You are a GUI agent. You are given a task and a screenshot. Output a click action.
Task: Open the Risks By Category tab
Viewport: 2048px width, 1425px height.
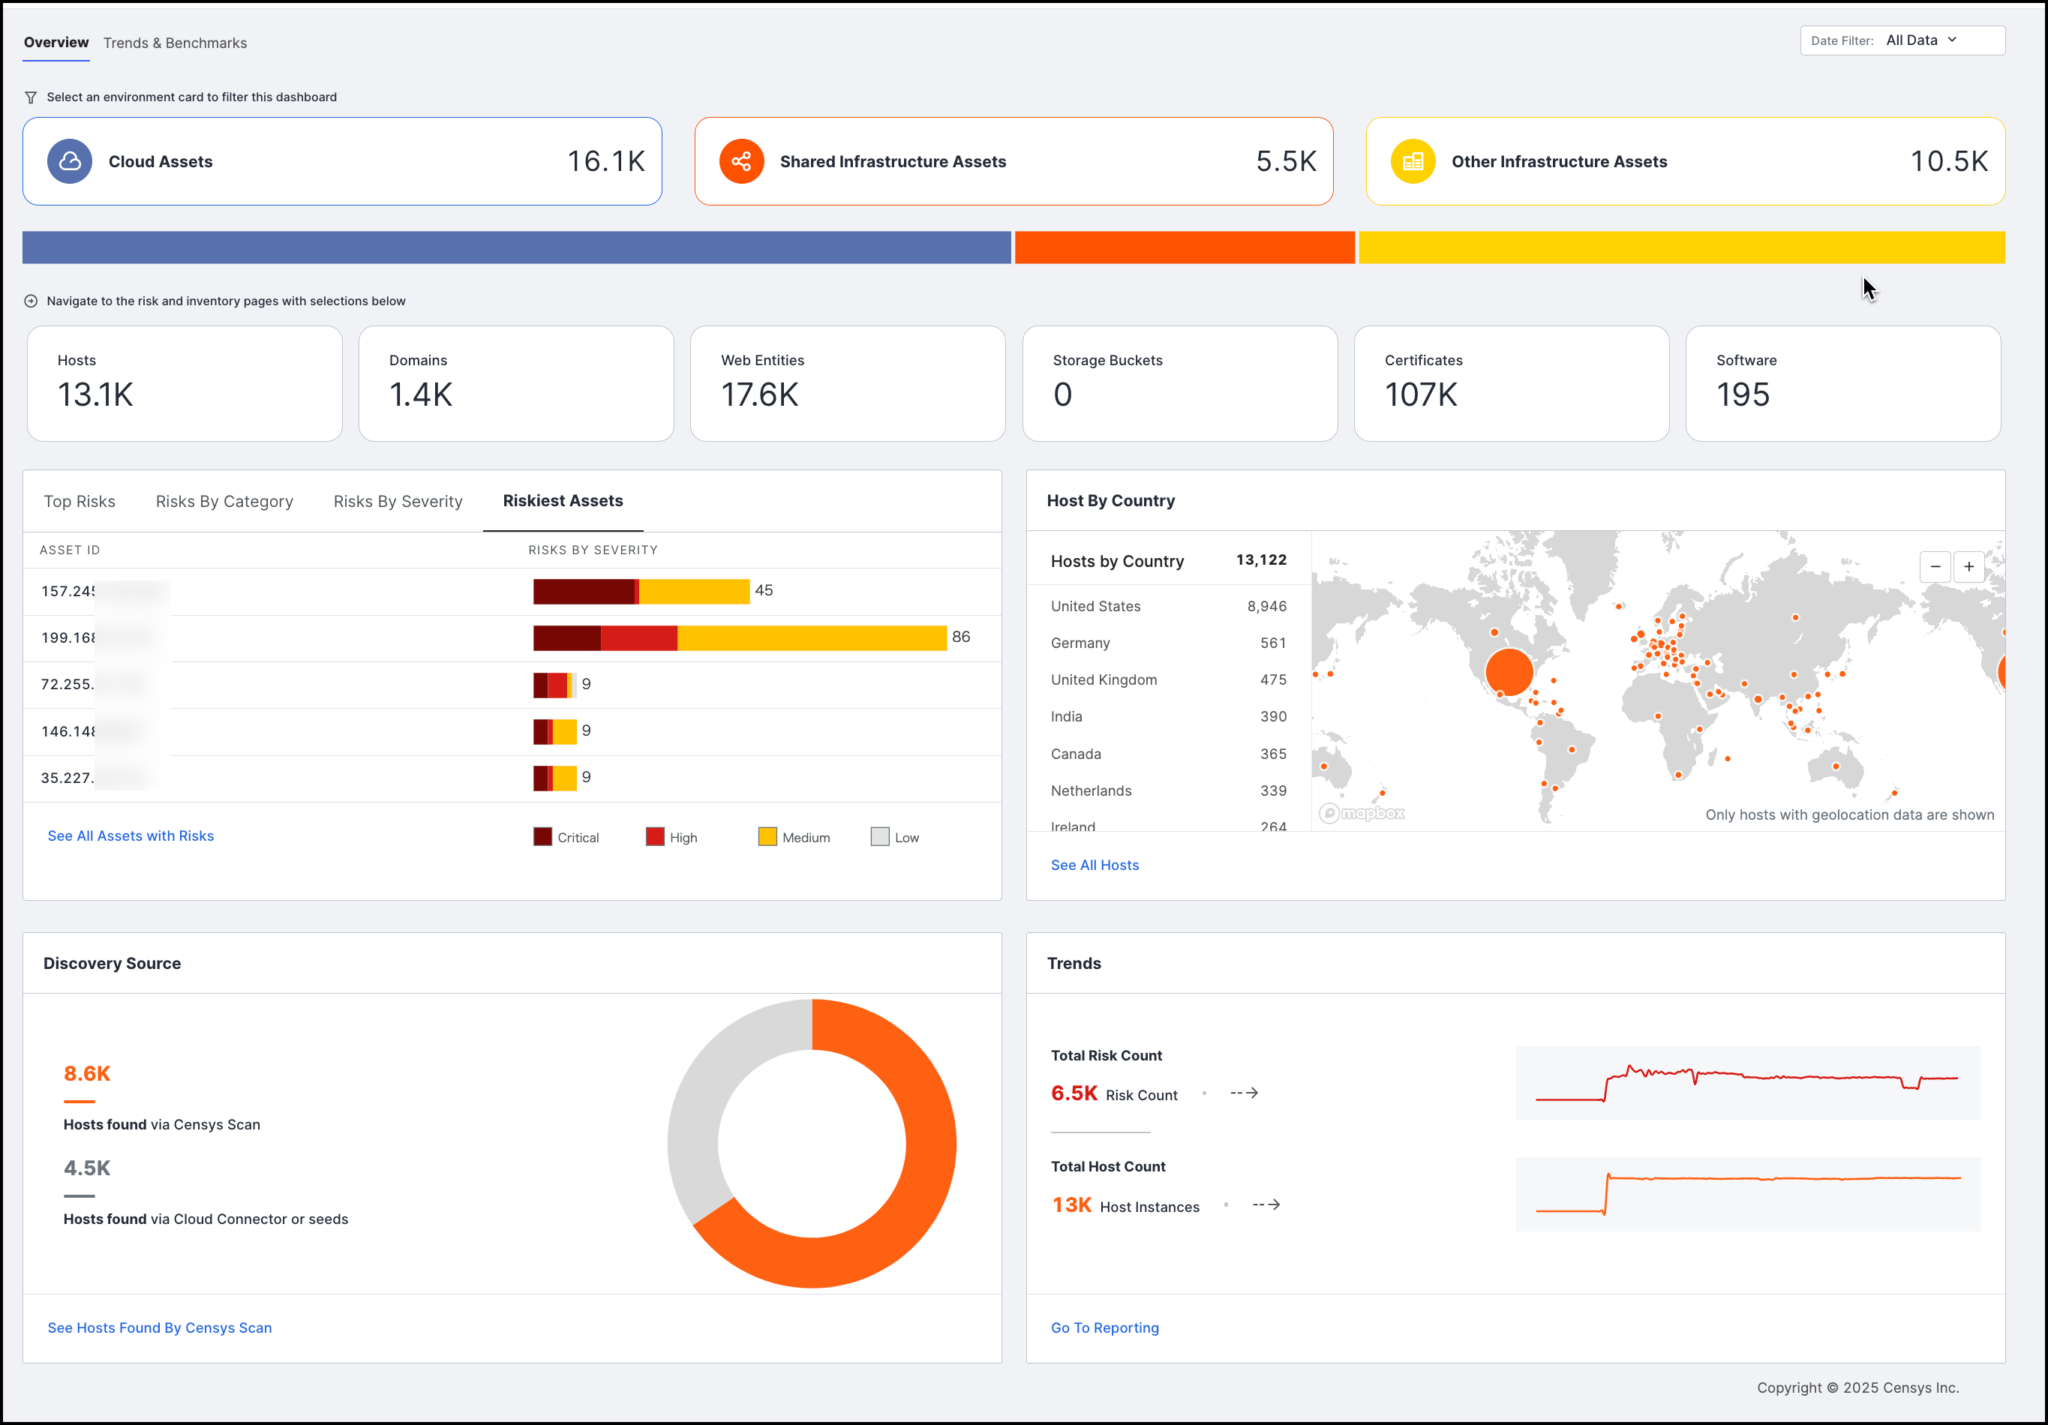point(224,501)
